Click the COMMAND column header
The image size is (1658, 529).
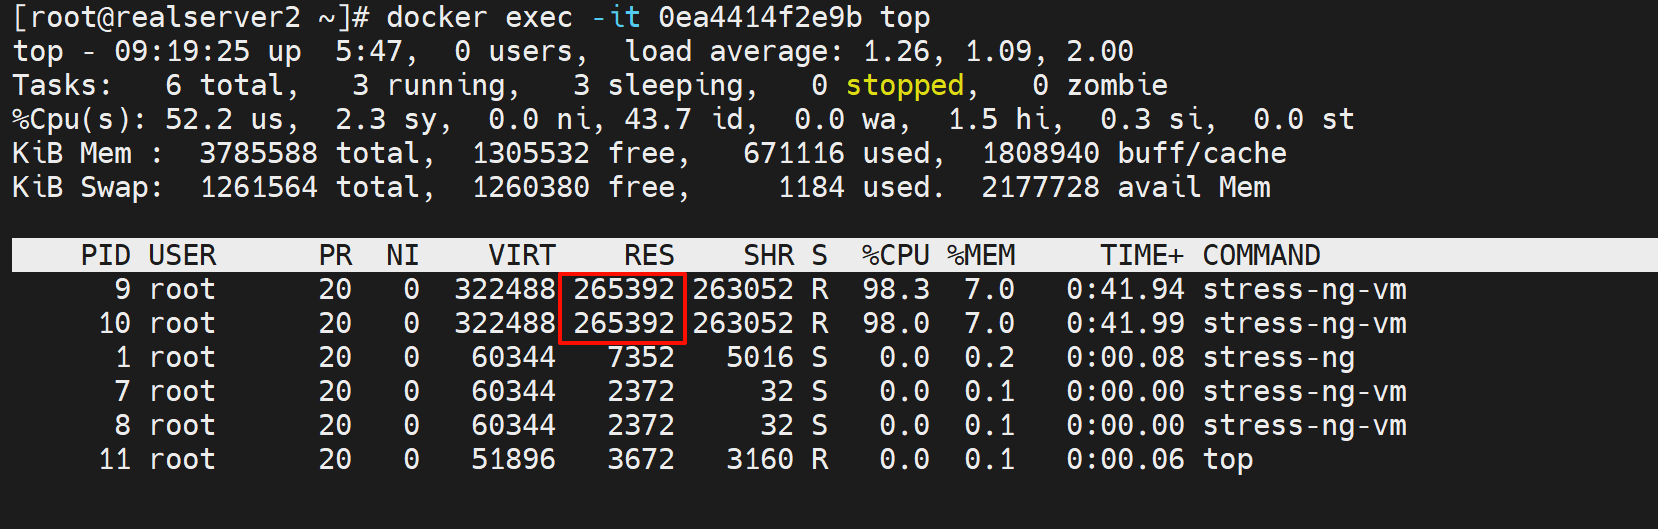point(1261,255)
